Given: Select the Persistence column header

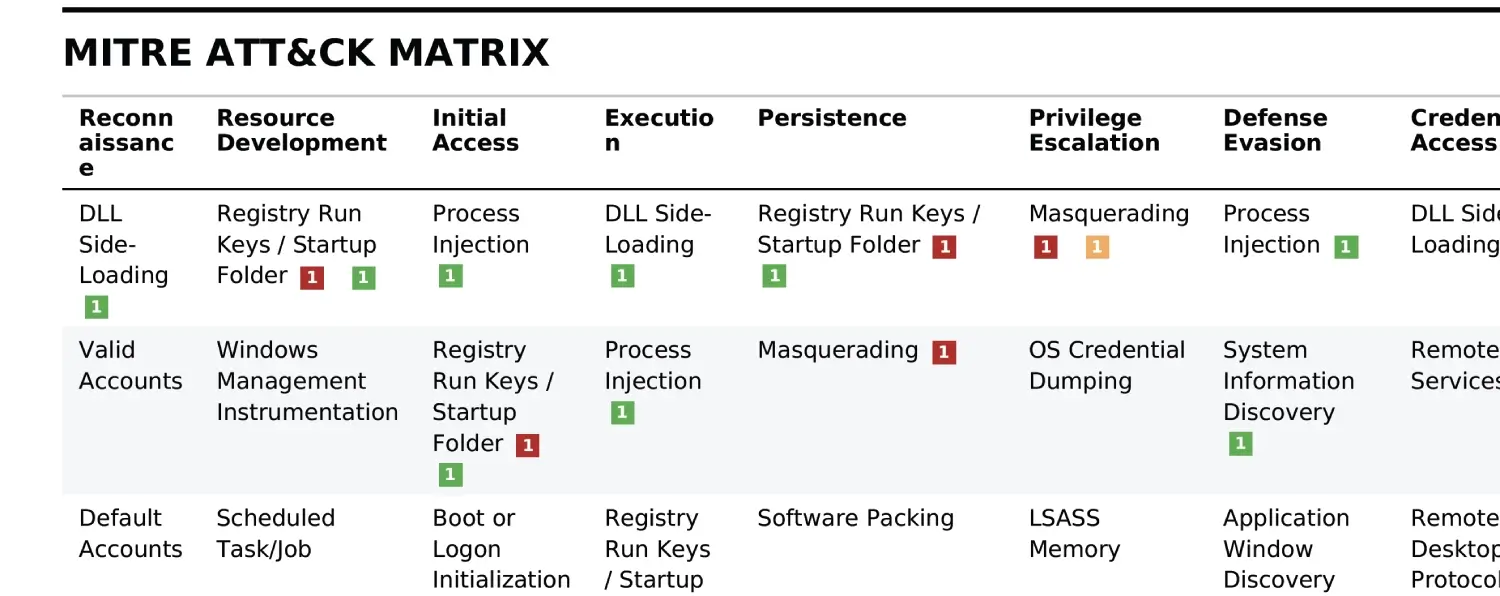Looking at the screenshot, I should (x=831, y=118).
